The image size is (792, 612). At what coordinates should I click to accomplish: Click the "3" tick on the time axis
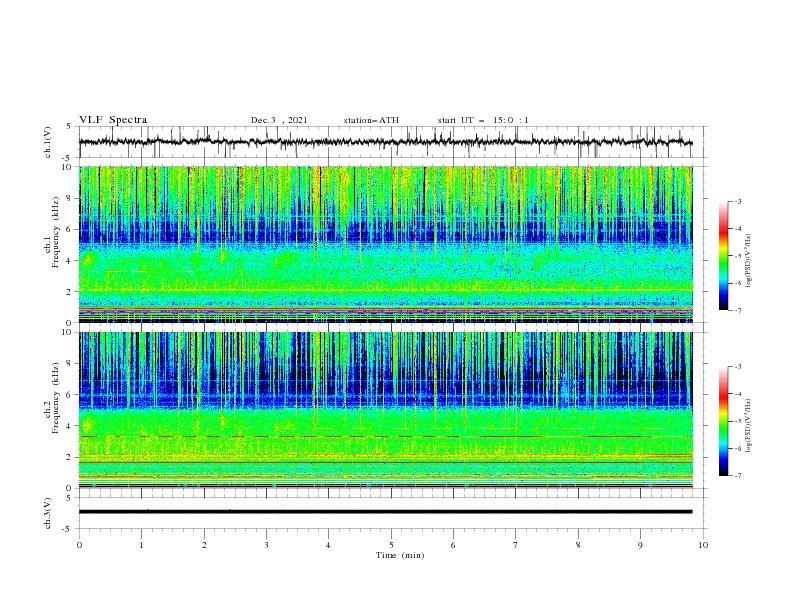tap(266, 545)
